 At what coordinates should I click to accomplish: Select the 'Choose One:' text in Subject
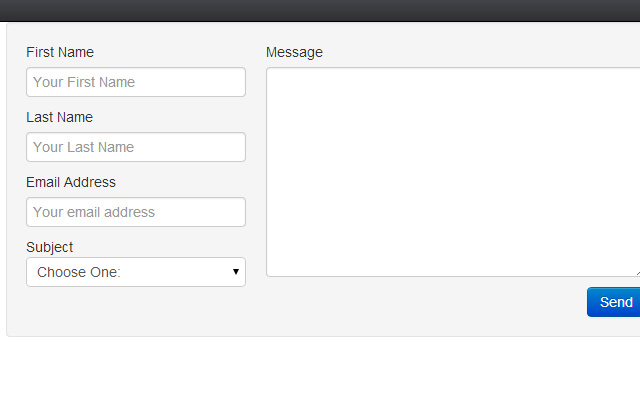(79, 272)
